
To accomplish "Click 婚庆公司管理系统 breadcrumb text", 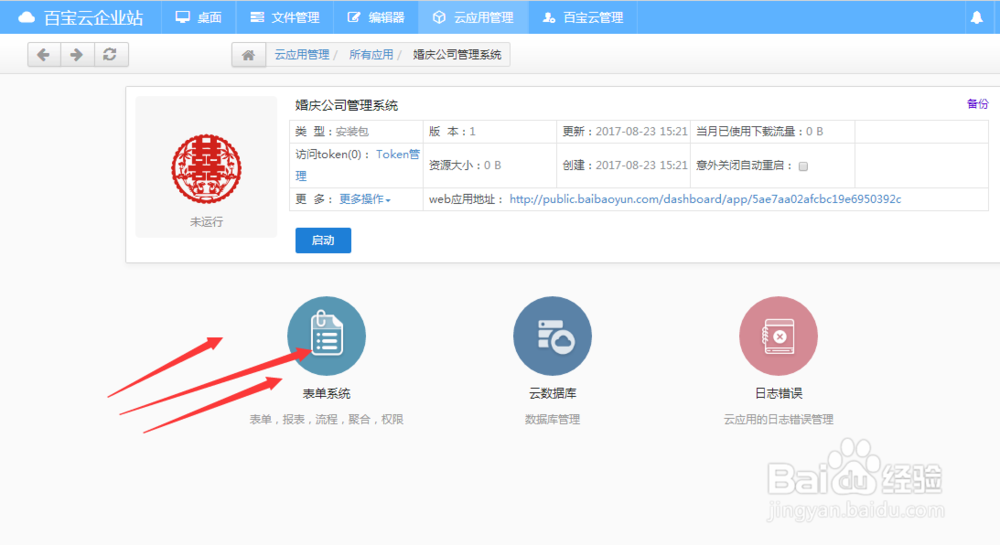I will [457, 55].
